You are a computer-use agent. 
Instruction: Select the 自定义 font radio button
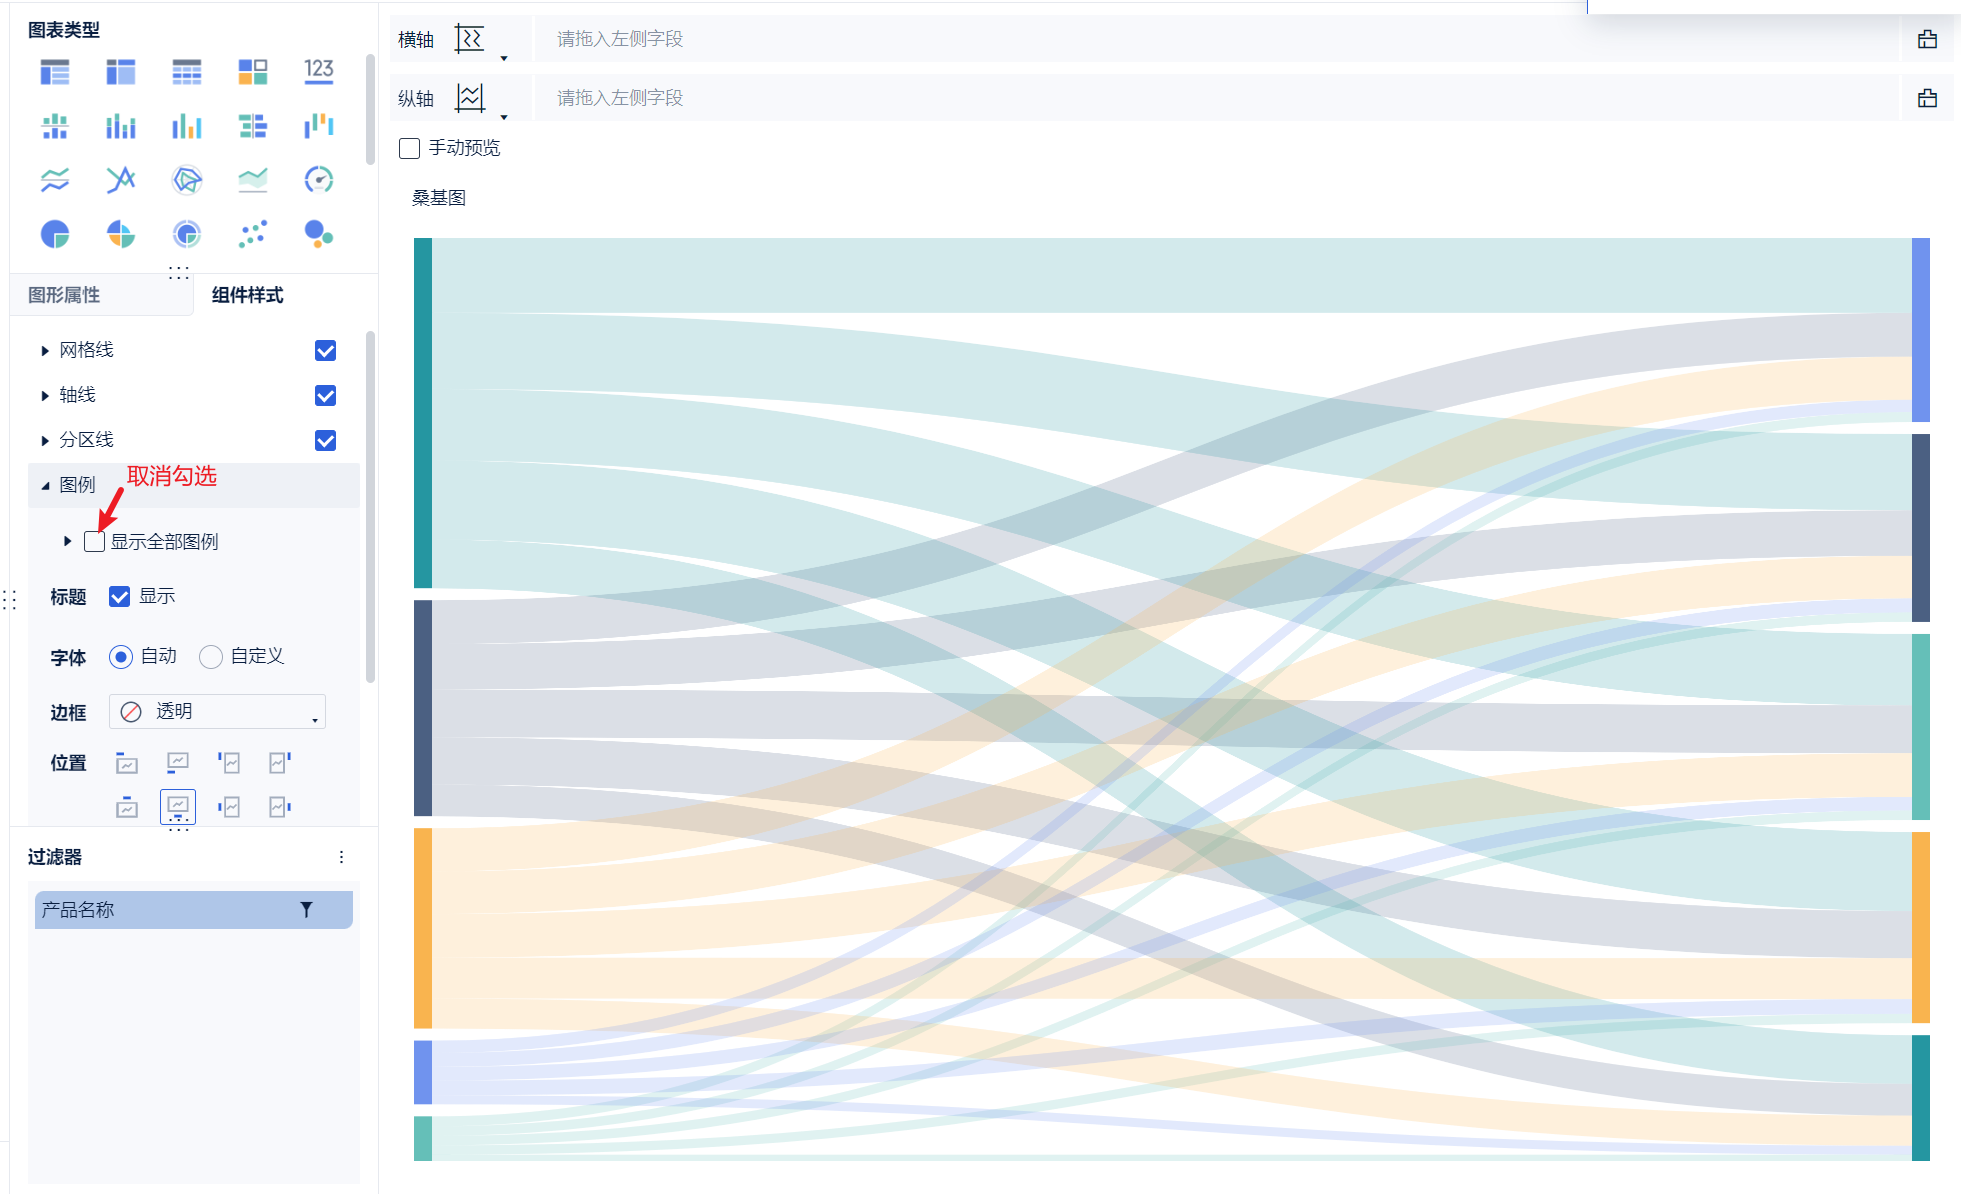pos(211,657)
